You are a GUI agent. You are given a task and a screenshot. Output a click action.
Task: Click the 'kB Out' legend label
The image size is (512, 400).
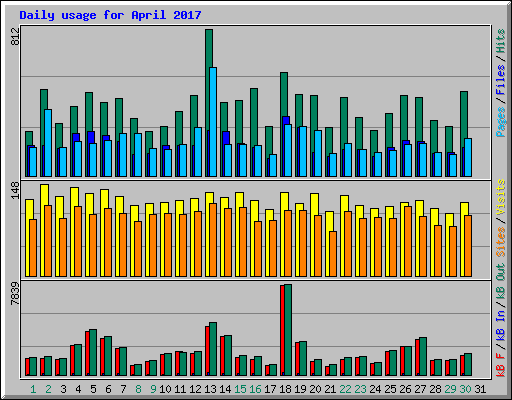tap(501, 282)
